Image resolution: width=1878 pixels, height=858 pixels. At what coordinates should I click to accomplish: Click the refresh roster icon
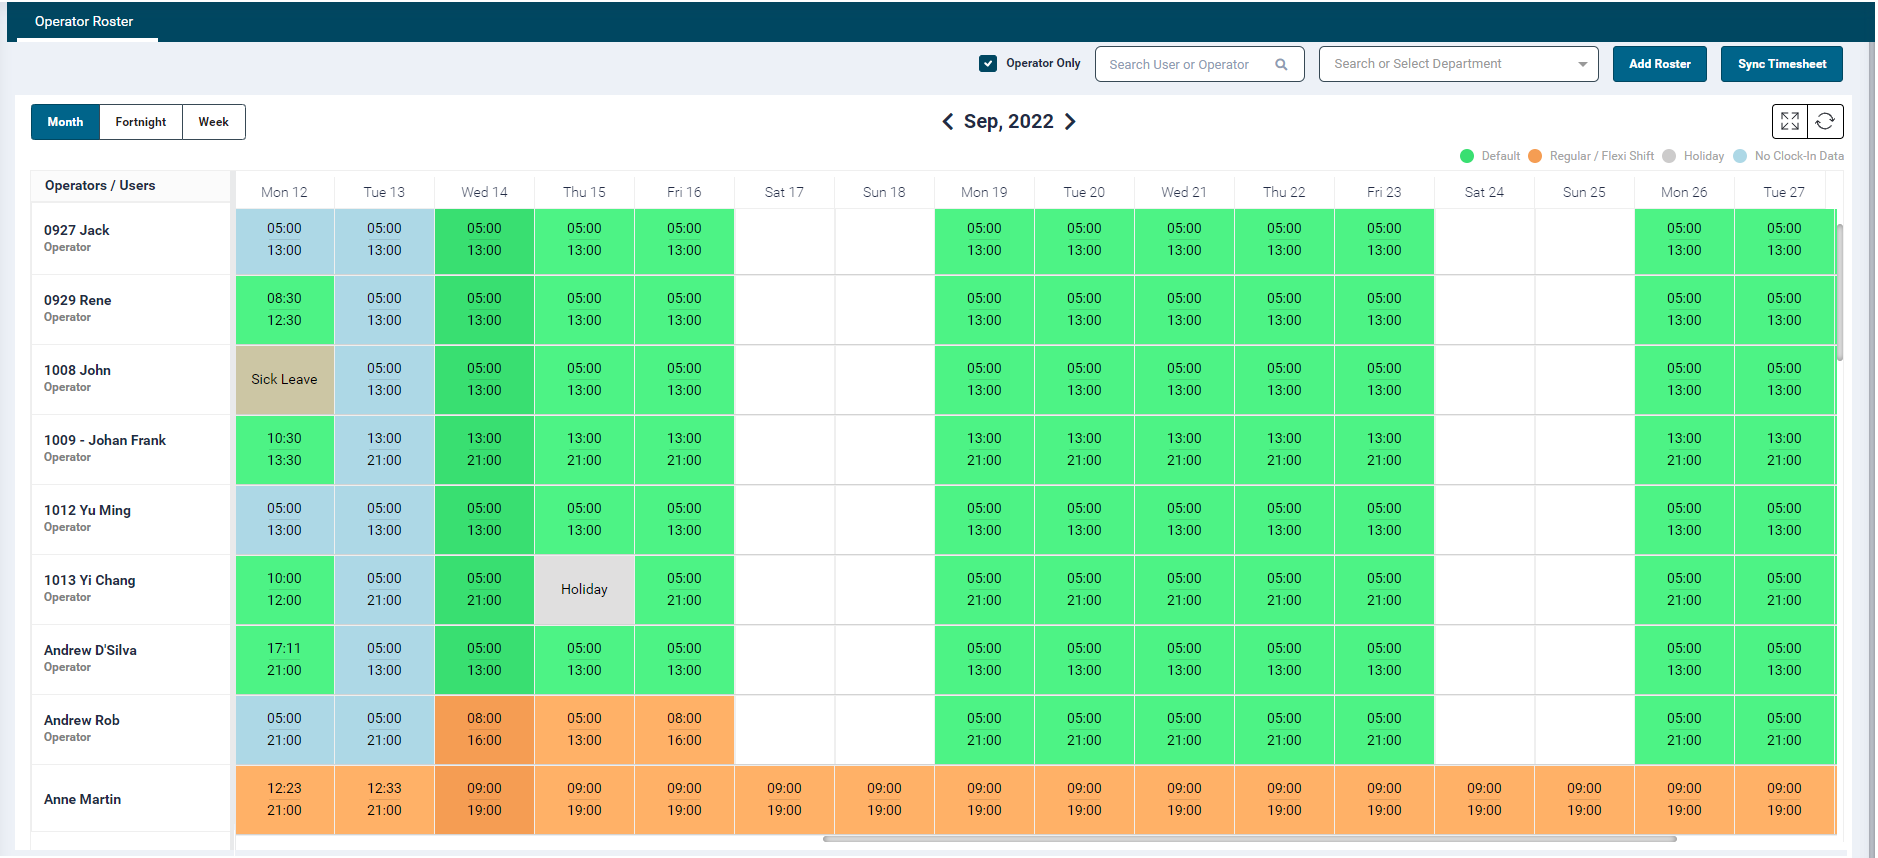point(1825,121)
